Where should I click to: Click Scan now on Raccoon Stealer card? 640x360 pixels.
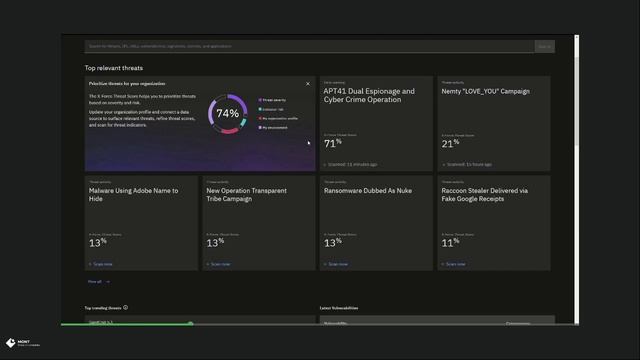[x=453, y=264]
